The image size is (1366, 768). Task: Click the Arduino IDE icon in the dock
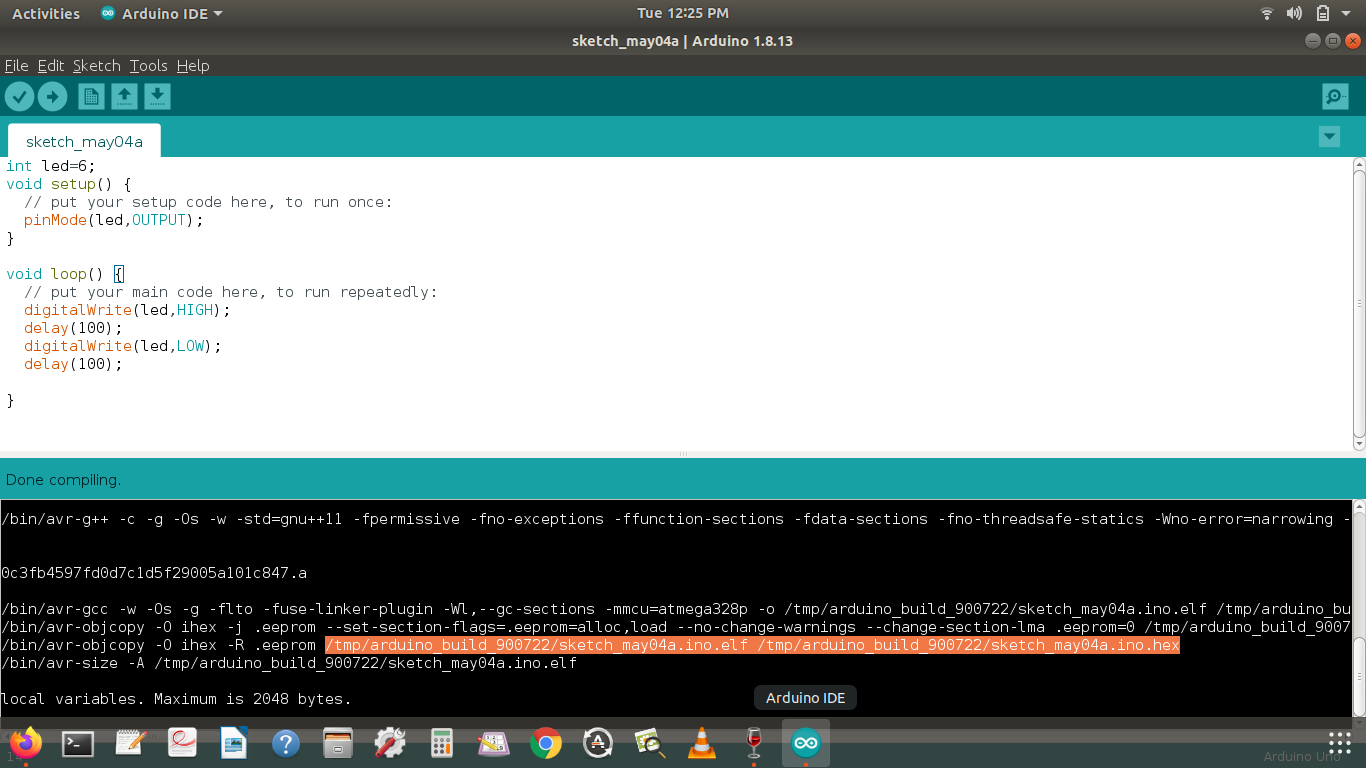(x=805, y=743)
